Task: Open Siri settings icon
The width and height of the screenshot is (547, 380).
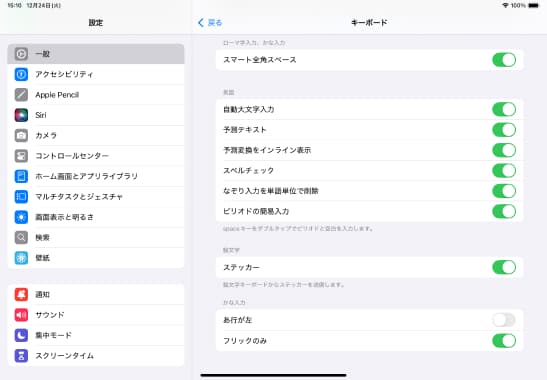Action: [21, 115]
